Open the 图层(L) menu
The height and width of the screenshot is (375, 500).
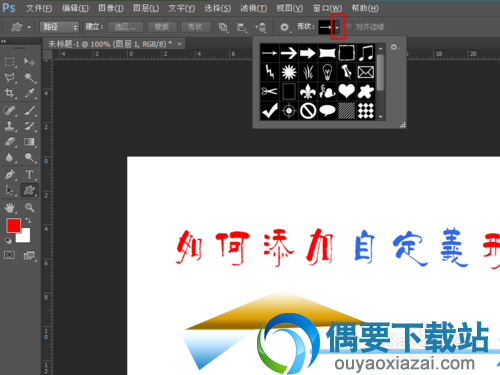click(x=146, y=8)
